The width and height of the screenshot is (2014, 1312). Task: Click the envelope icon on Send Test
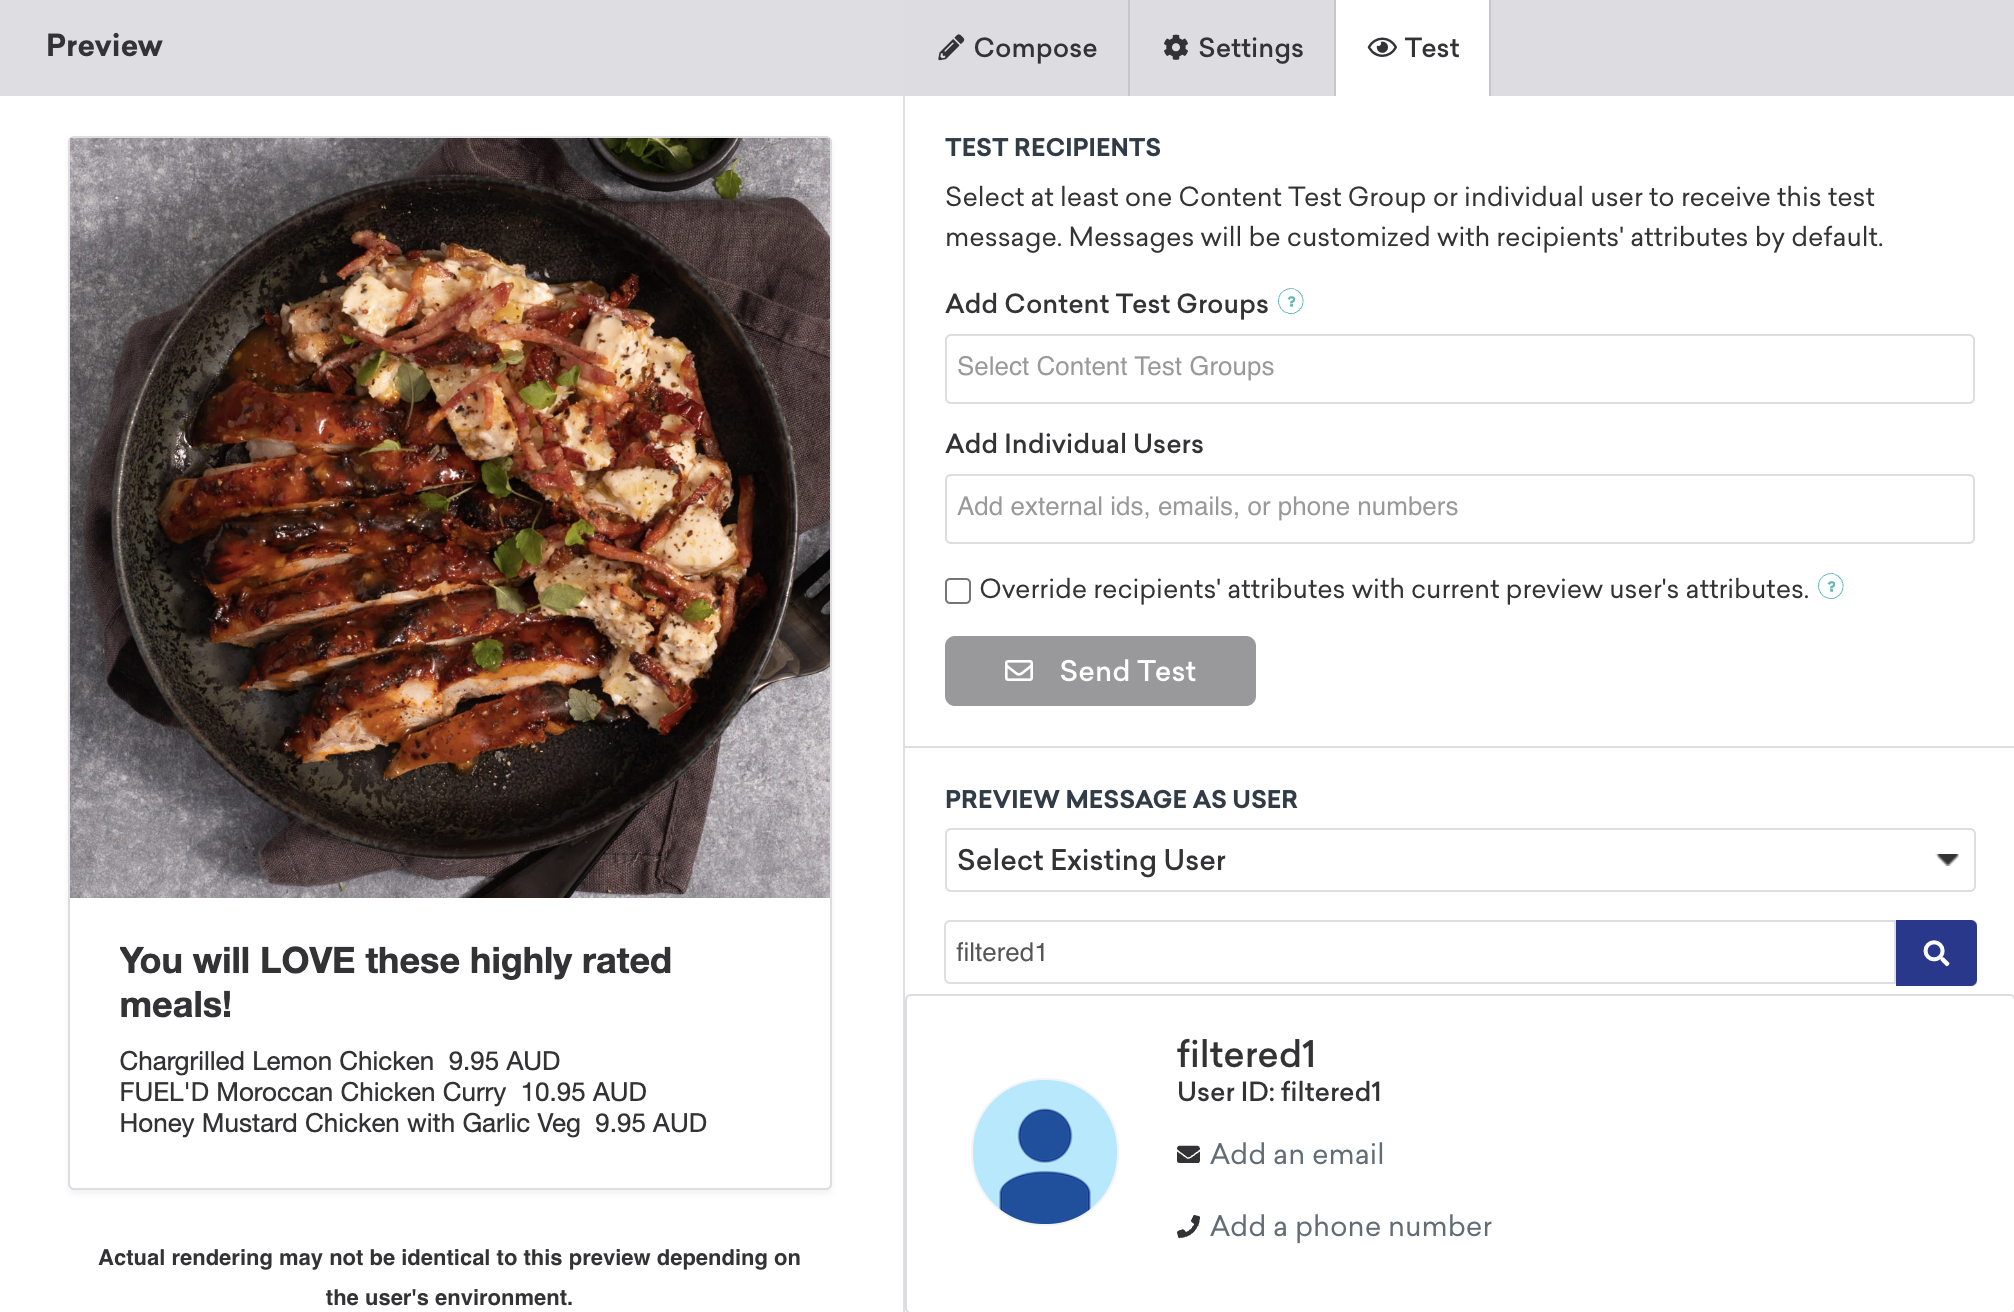(x=1019, y=671)
